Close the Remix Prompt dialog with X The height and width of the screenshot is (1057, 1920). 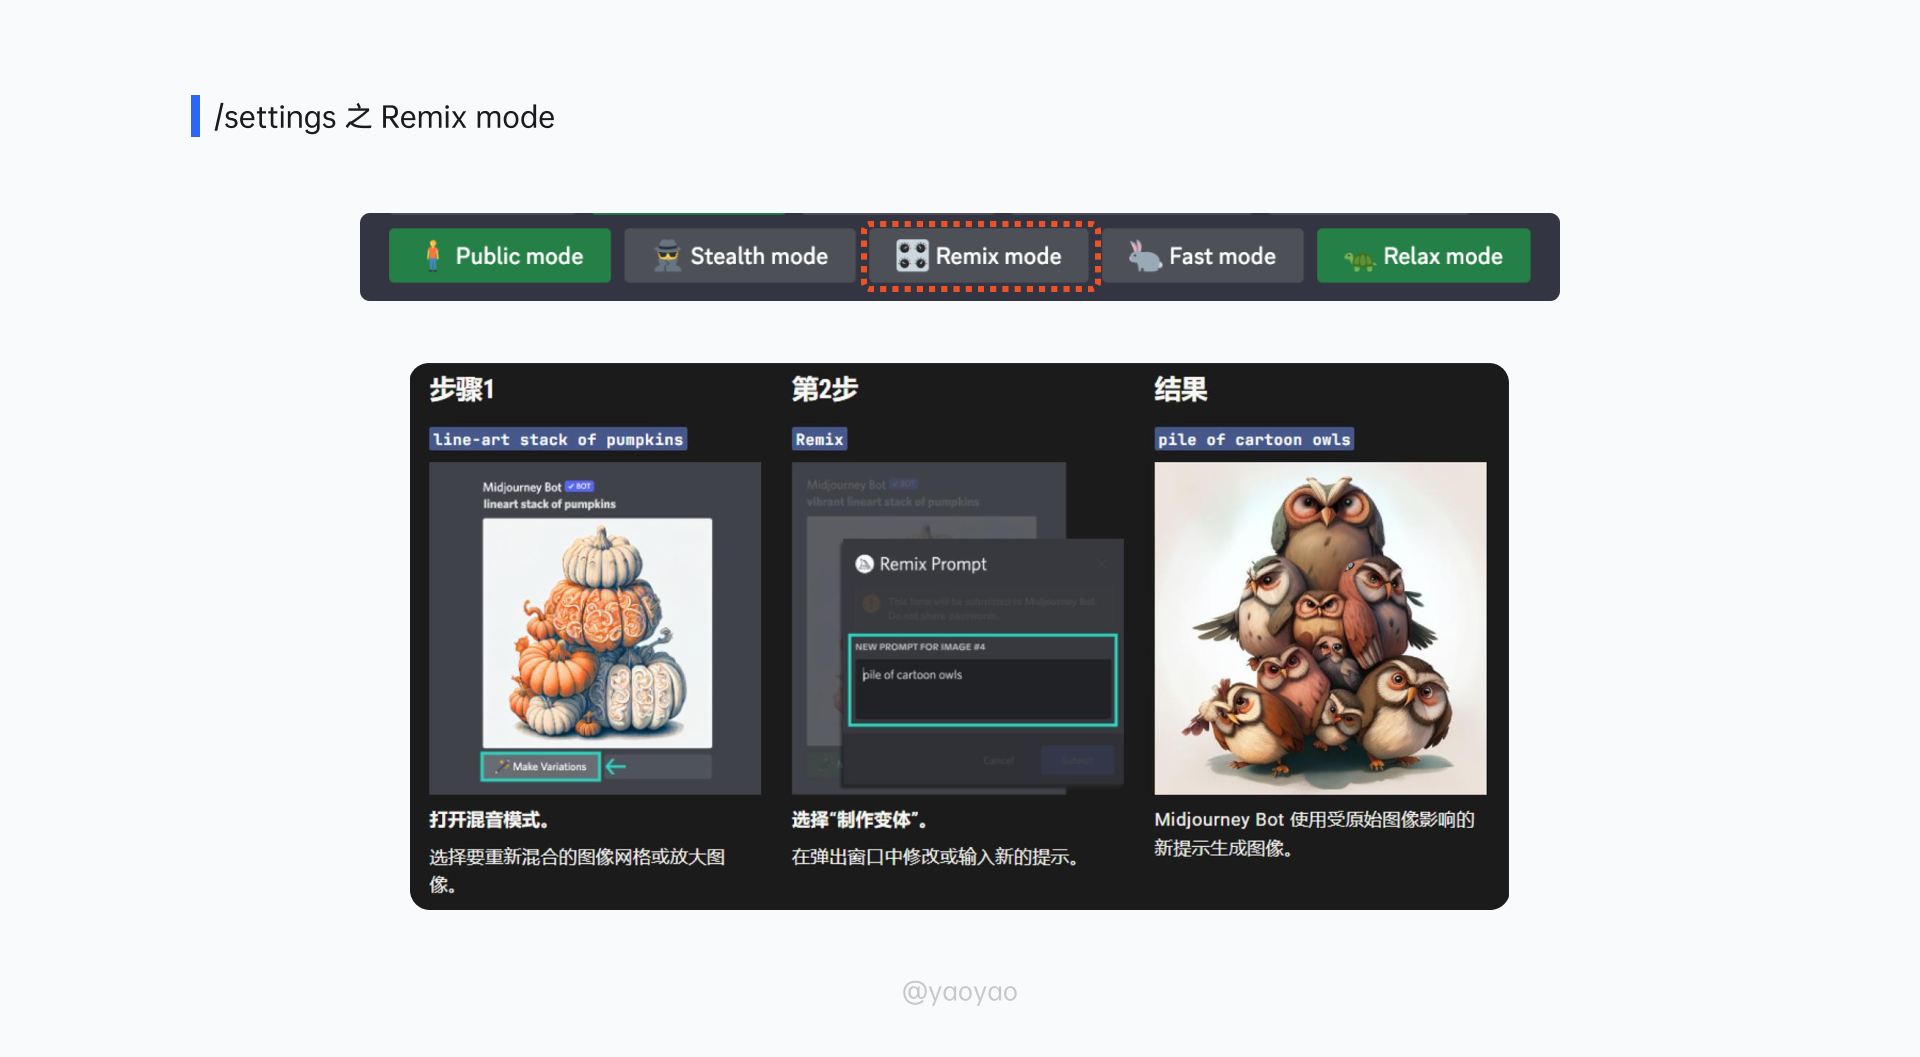pyautogui.click(x=1102, y=563)
